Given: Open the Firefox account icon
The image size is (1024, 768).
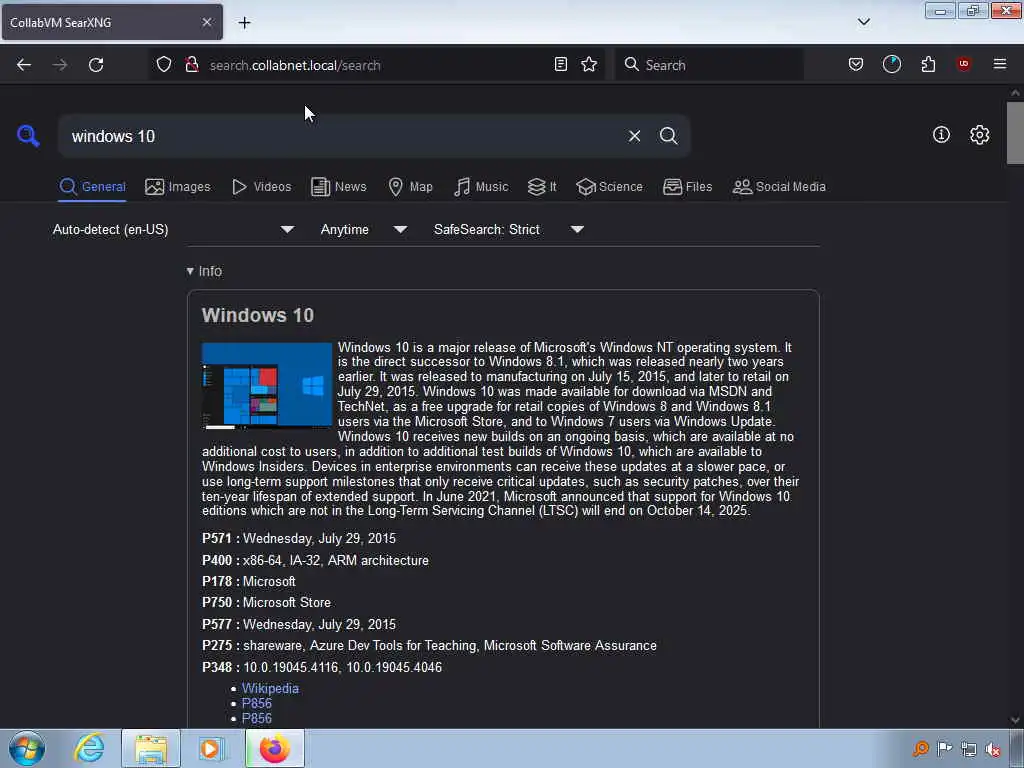Looking at the screenshot, I should point(891,64).
